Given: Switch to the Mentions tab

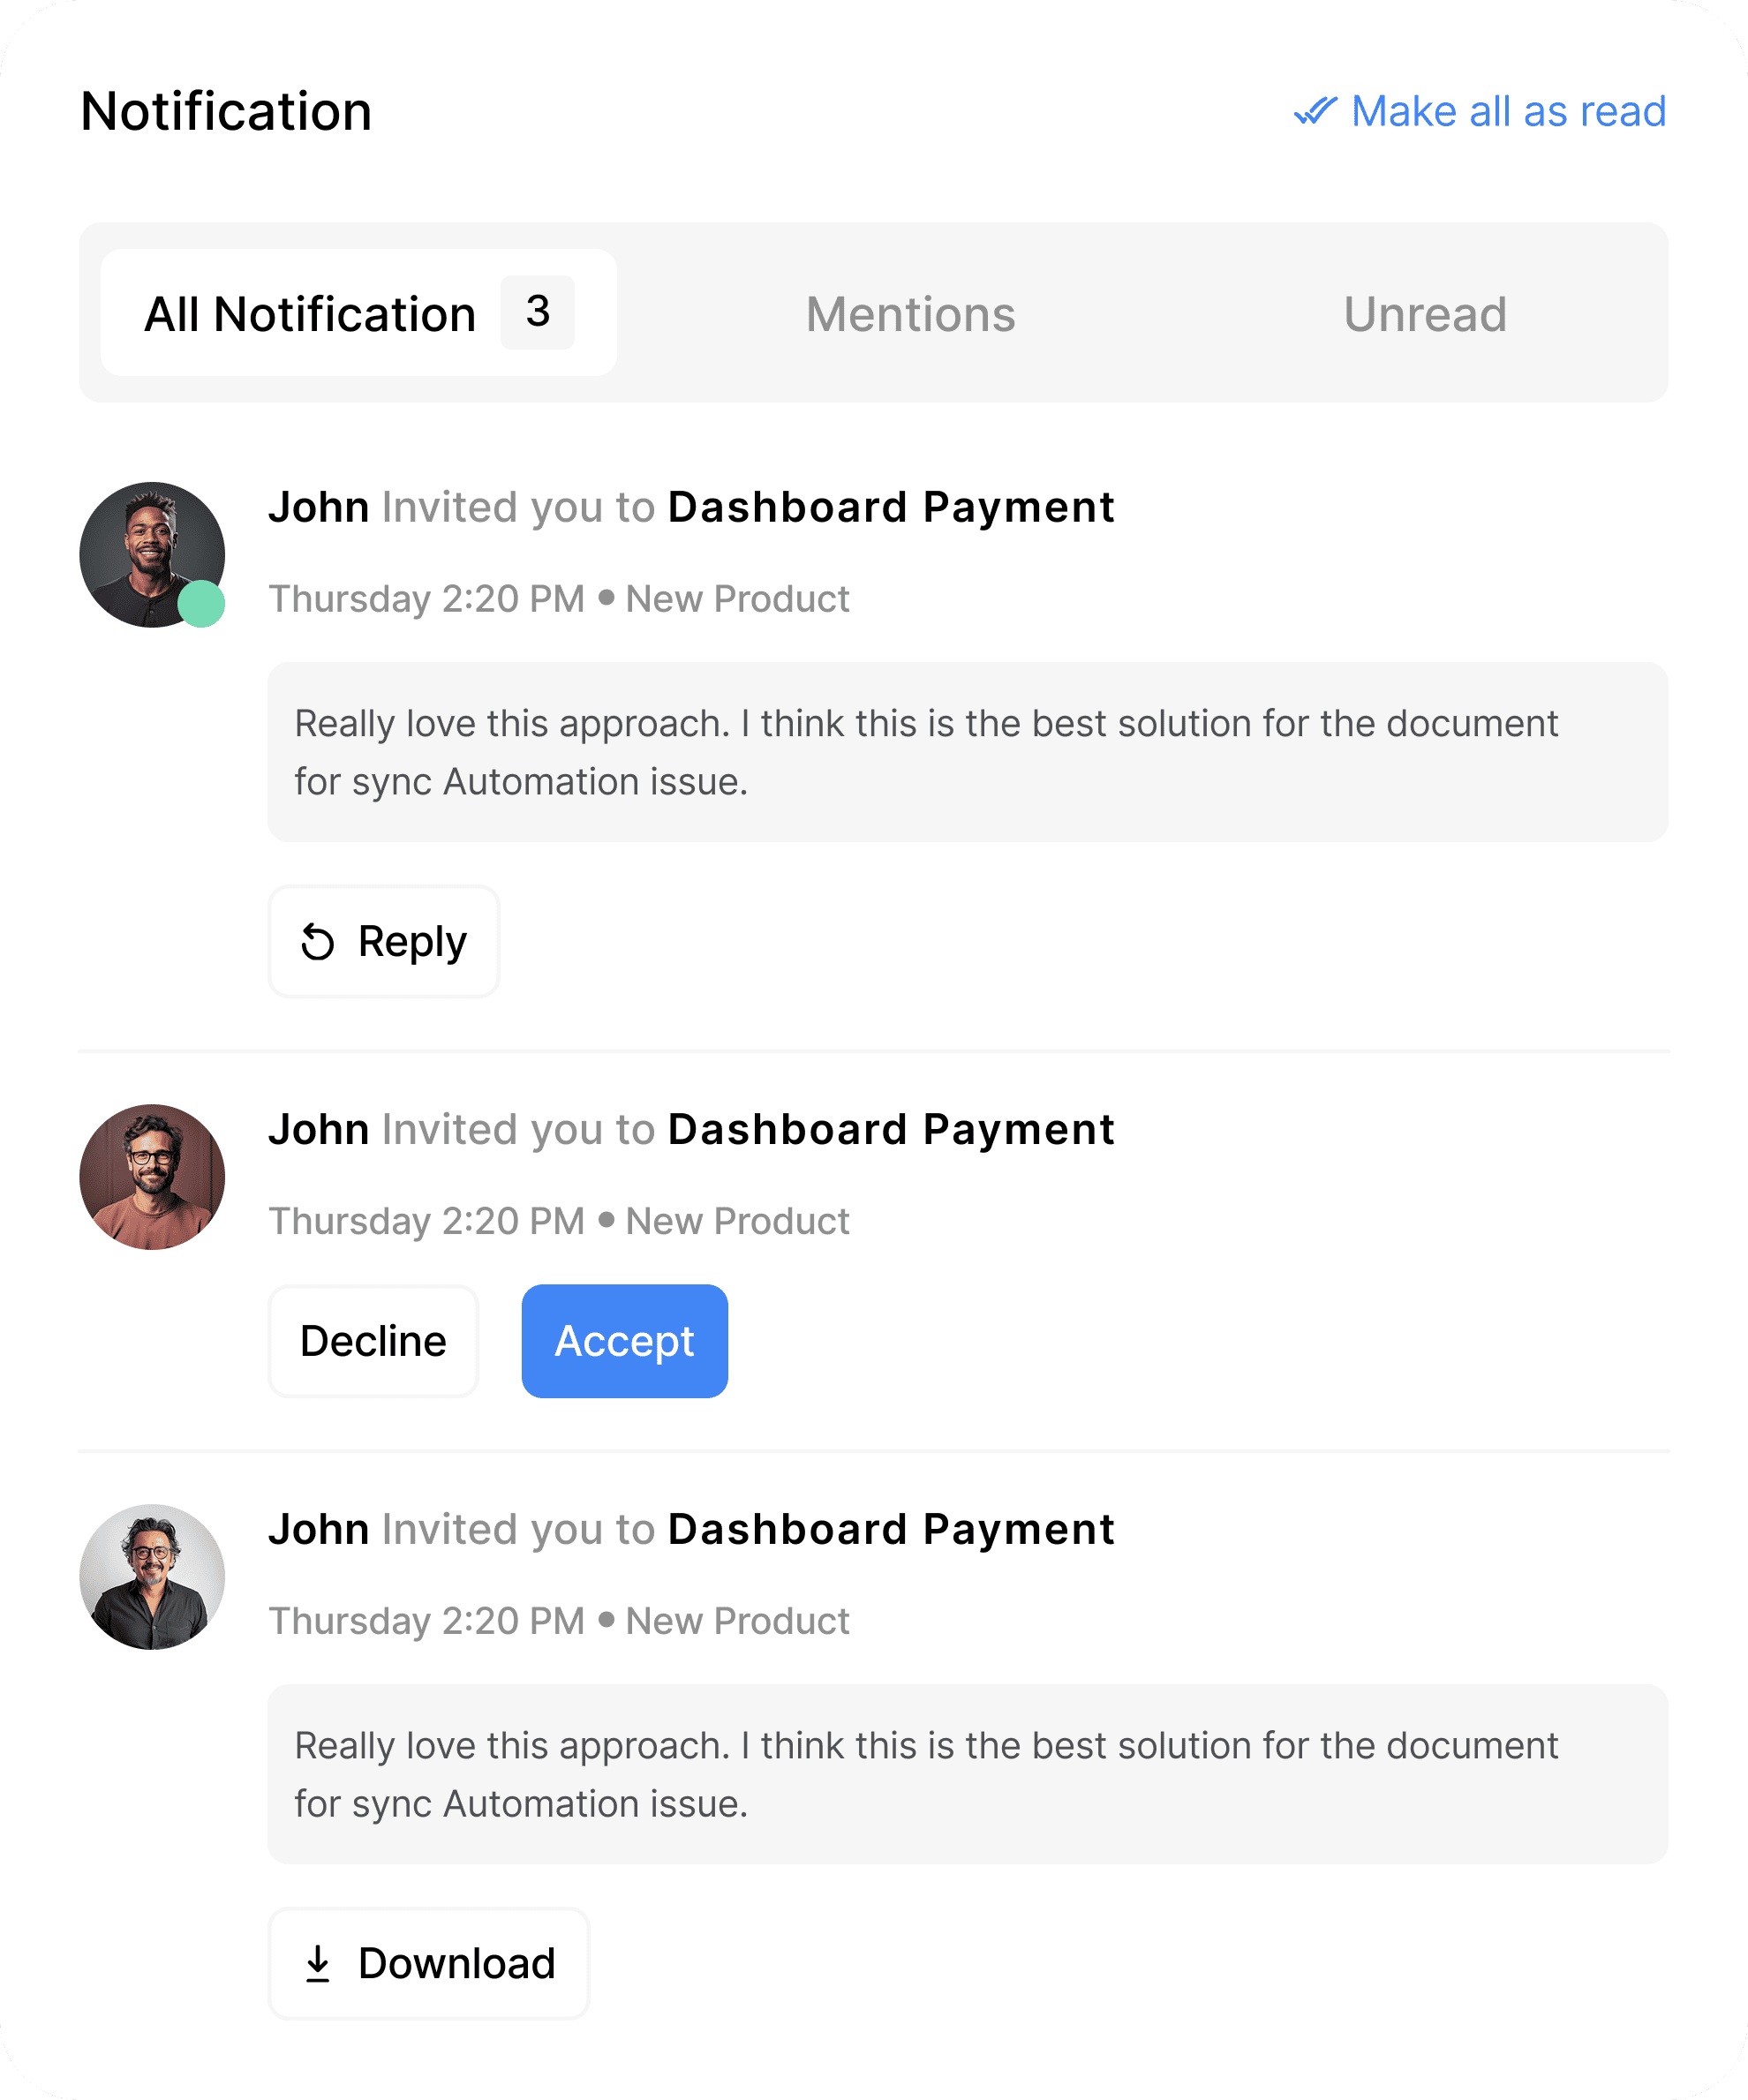Looking at the screenshot, I should coord(910,314).
